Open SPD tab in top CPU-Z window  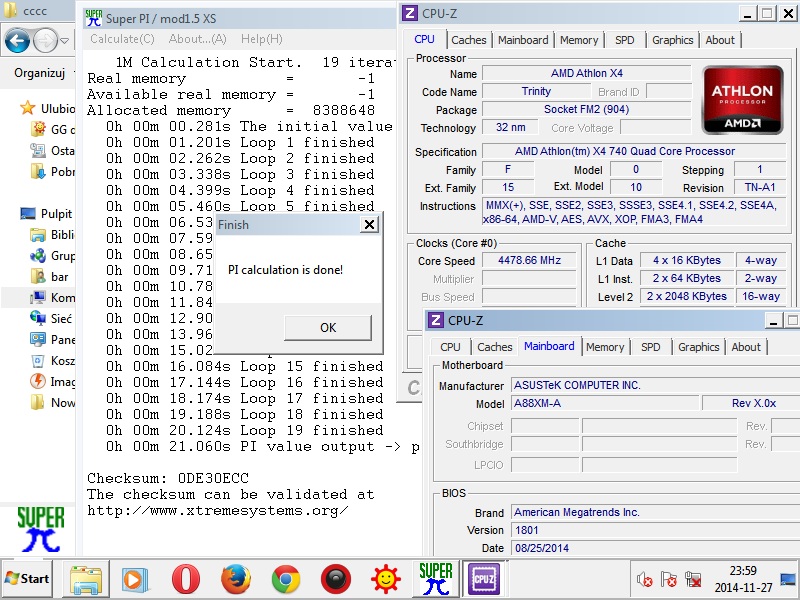[624, 40]
